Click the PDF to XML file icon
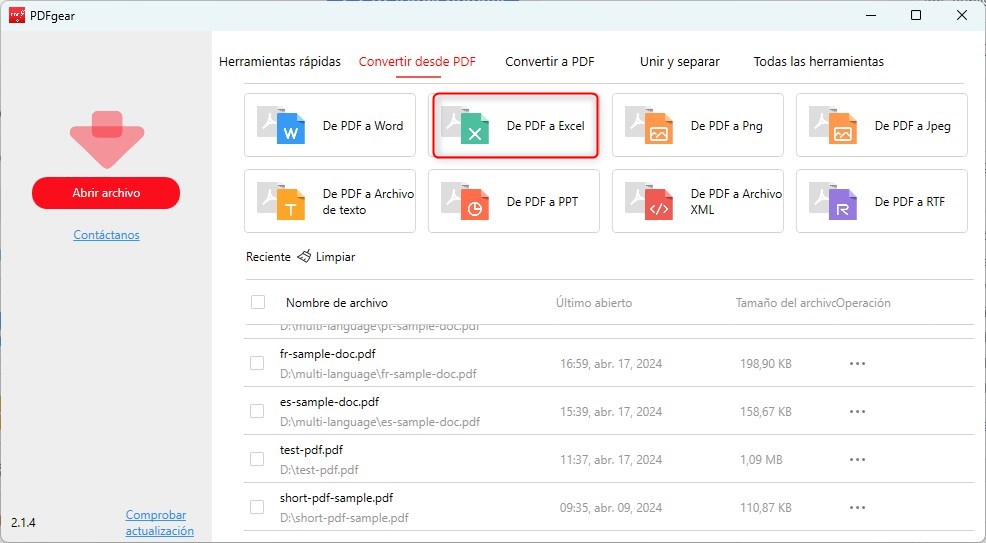986x543 pixels. pyautogui.click(x=649, y=201)
